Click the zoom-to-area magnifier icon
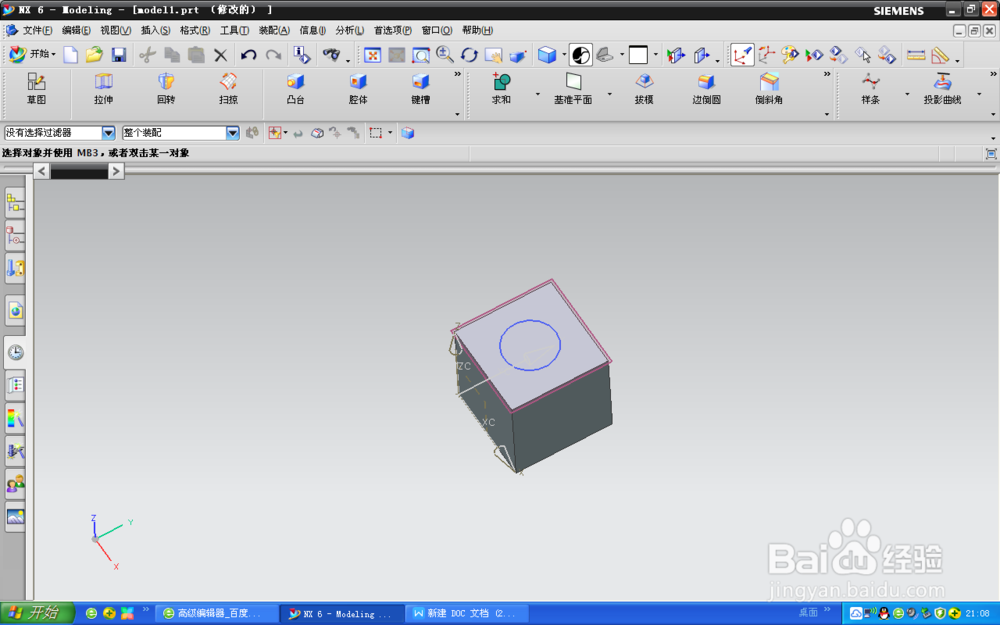 [x=421, y=55]
